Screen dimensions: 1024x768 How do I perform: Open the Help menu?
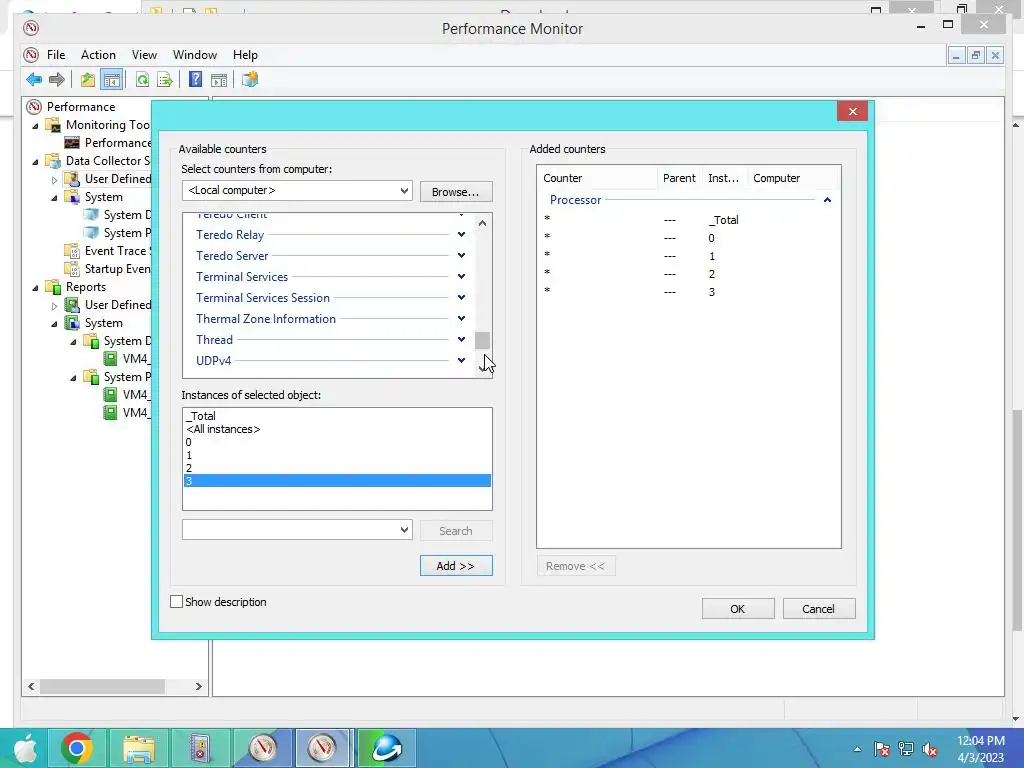[x=245, y=55]
